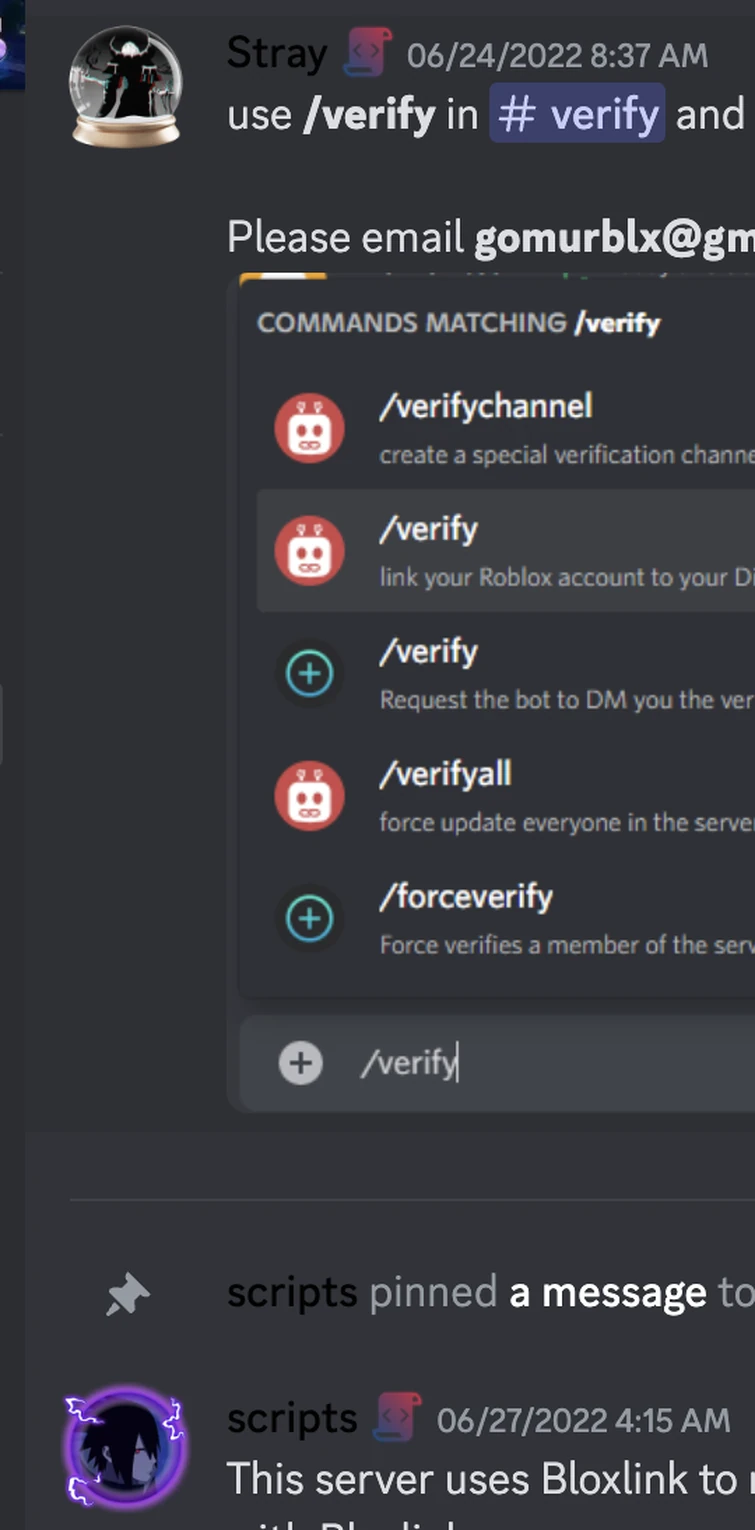This screenshot has width=755, height=1530.
Task: Open the #verify channel mention
Action: point(577,114)
